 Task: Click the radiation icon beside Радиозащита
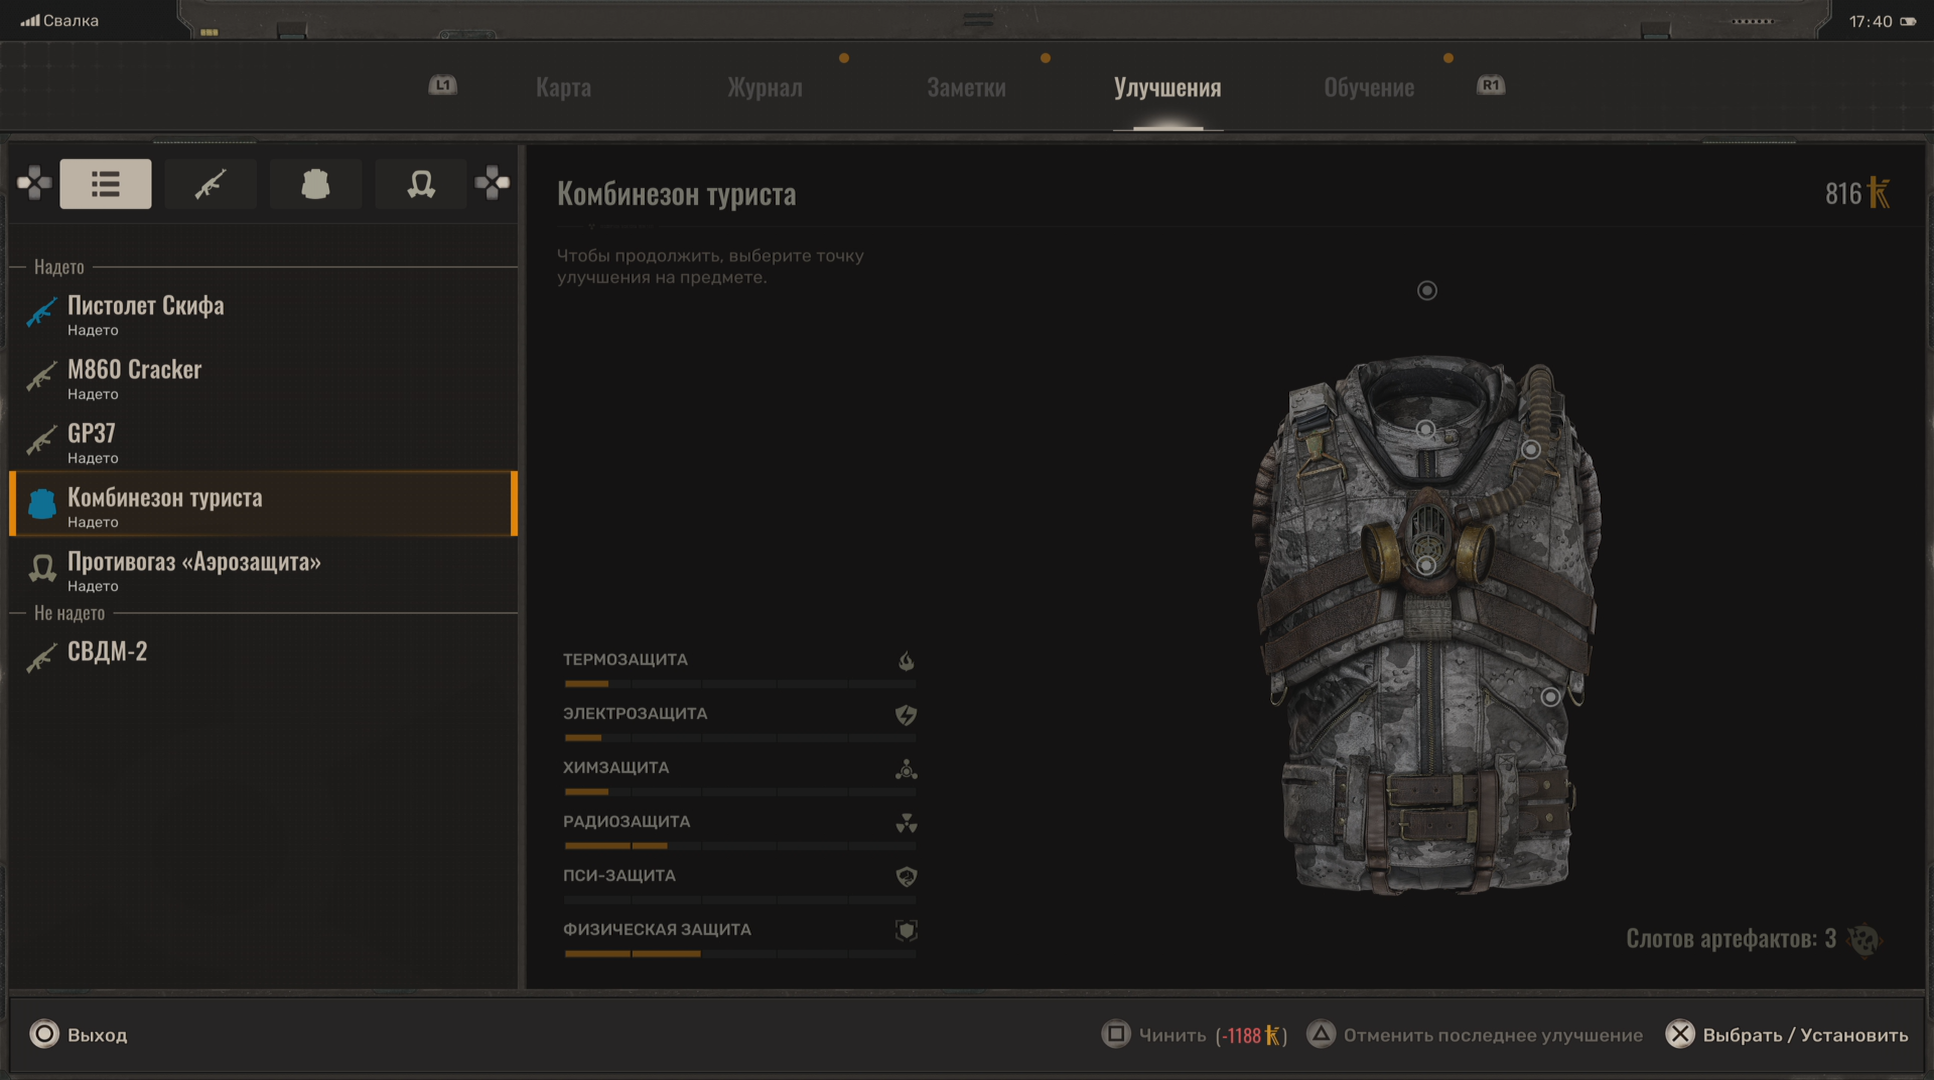click(906, 823)
